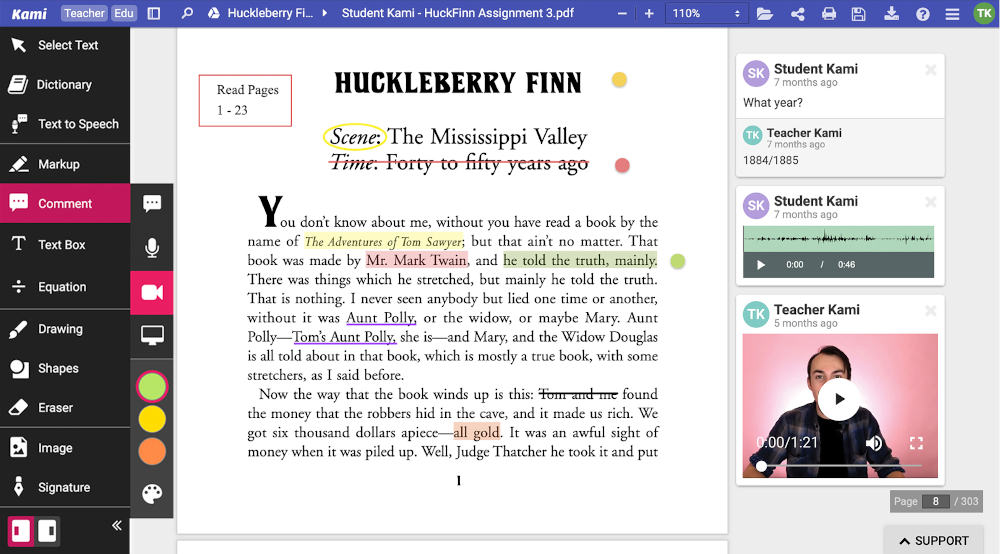Open the hamburger menu
The width and height of the screenshot is (1000, 554).
[952, 14]
